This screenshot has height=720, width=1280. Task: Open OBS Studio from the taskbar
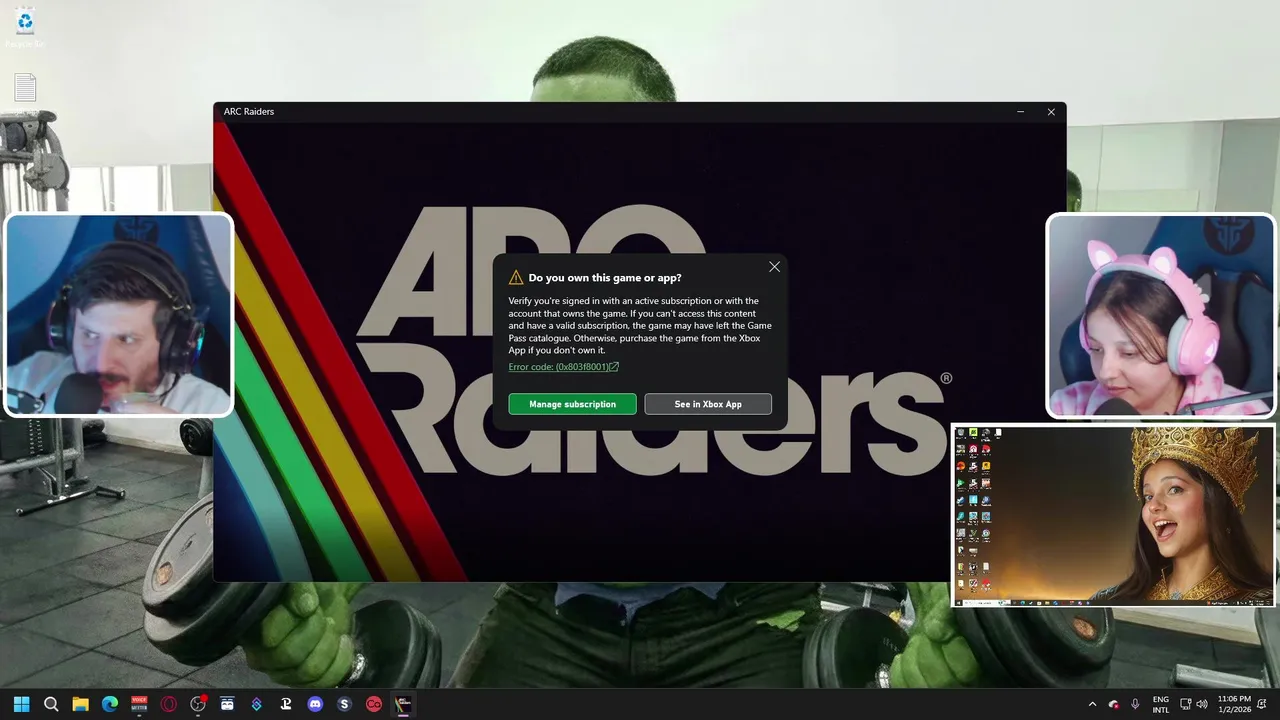point(198,704)
